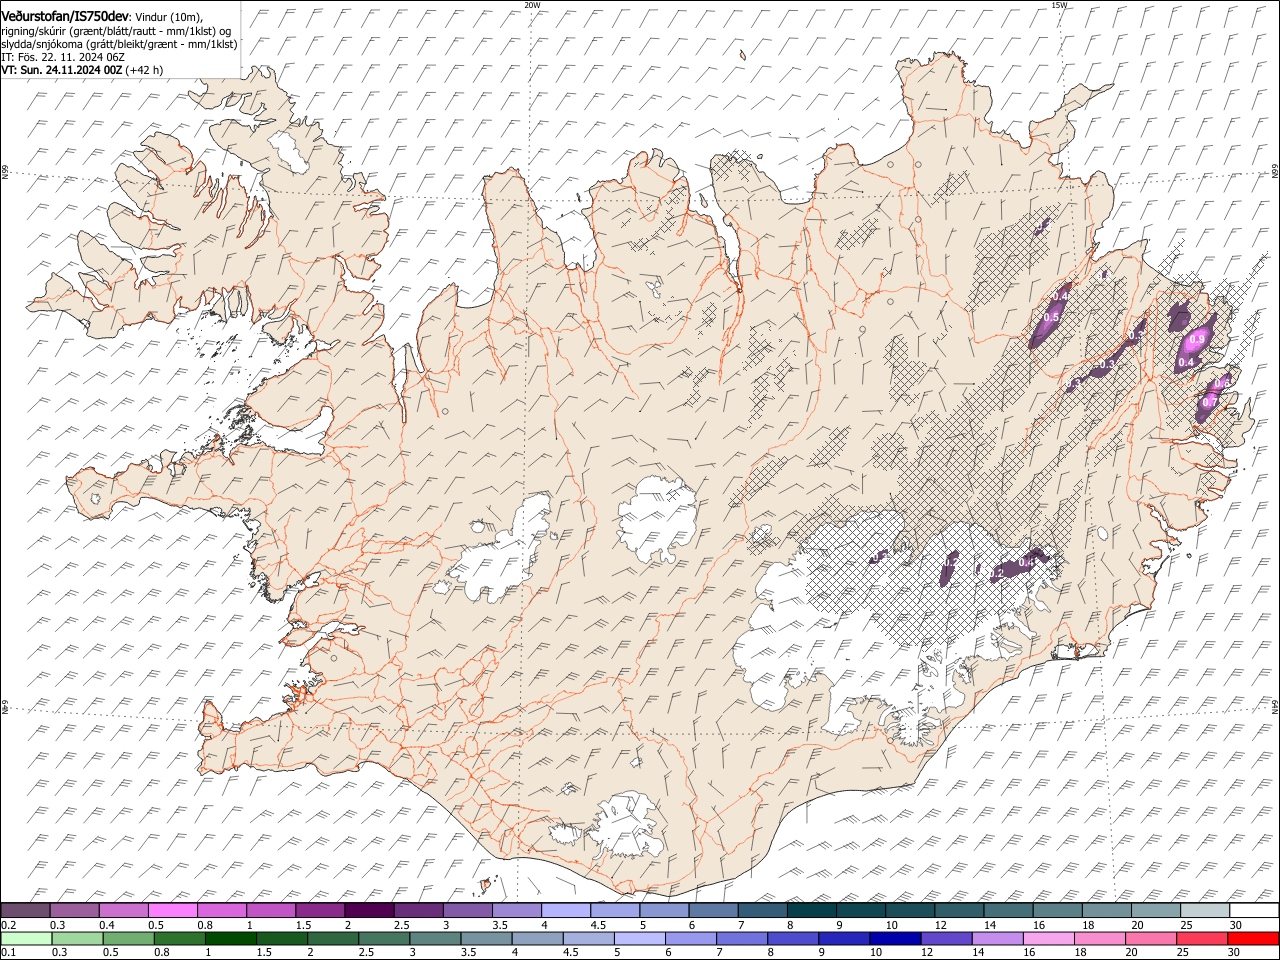The image size is (1280, 960).
Task: Click the IT: Fös. 22. 11. 2024 06Z line
Action: point(63,57)
